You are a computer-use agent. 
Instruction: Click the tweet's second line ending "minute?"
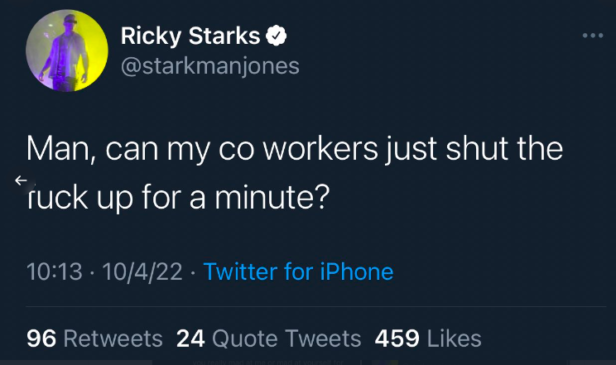click(x=178, y=197)
